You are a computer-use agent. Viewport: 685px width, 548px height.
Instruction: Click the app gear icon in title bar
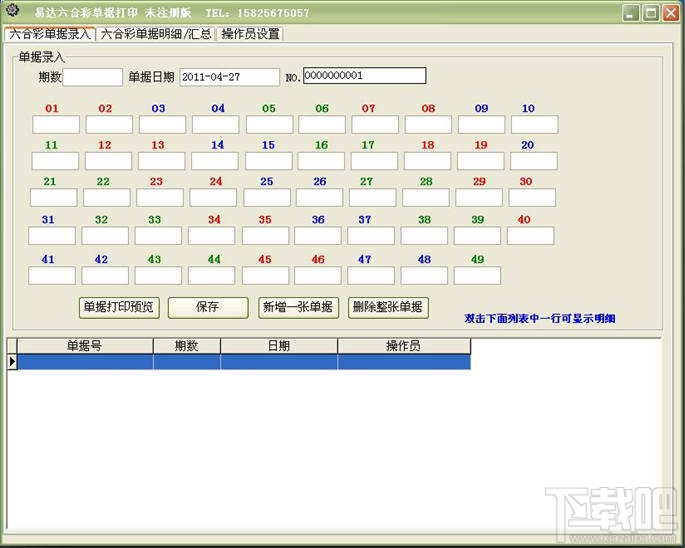[x=12, y=10]
